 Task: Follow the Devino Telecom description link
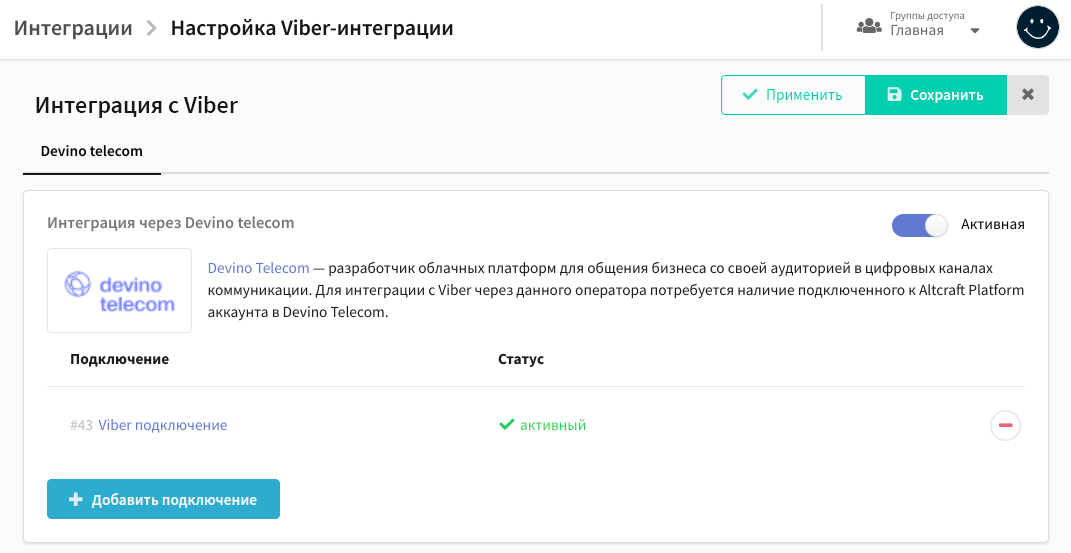tap(258, 268)
